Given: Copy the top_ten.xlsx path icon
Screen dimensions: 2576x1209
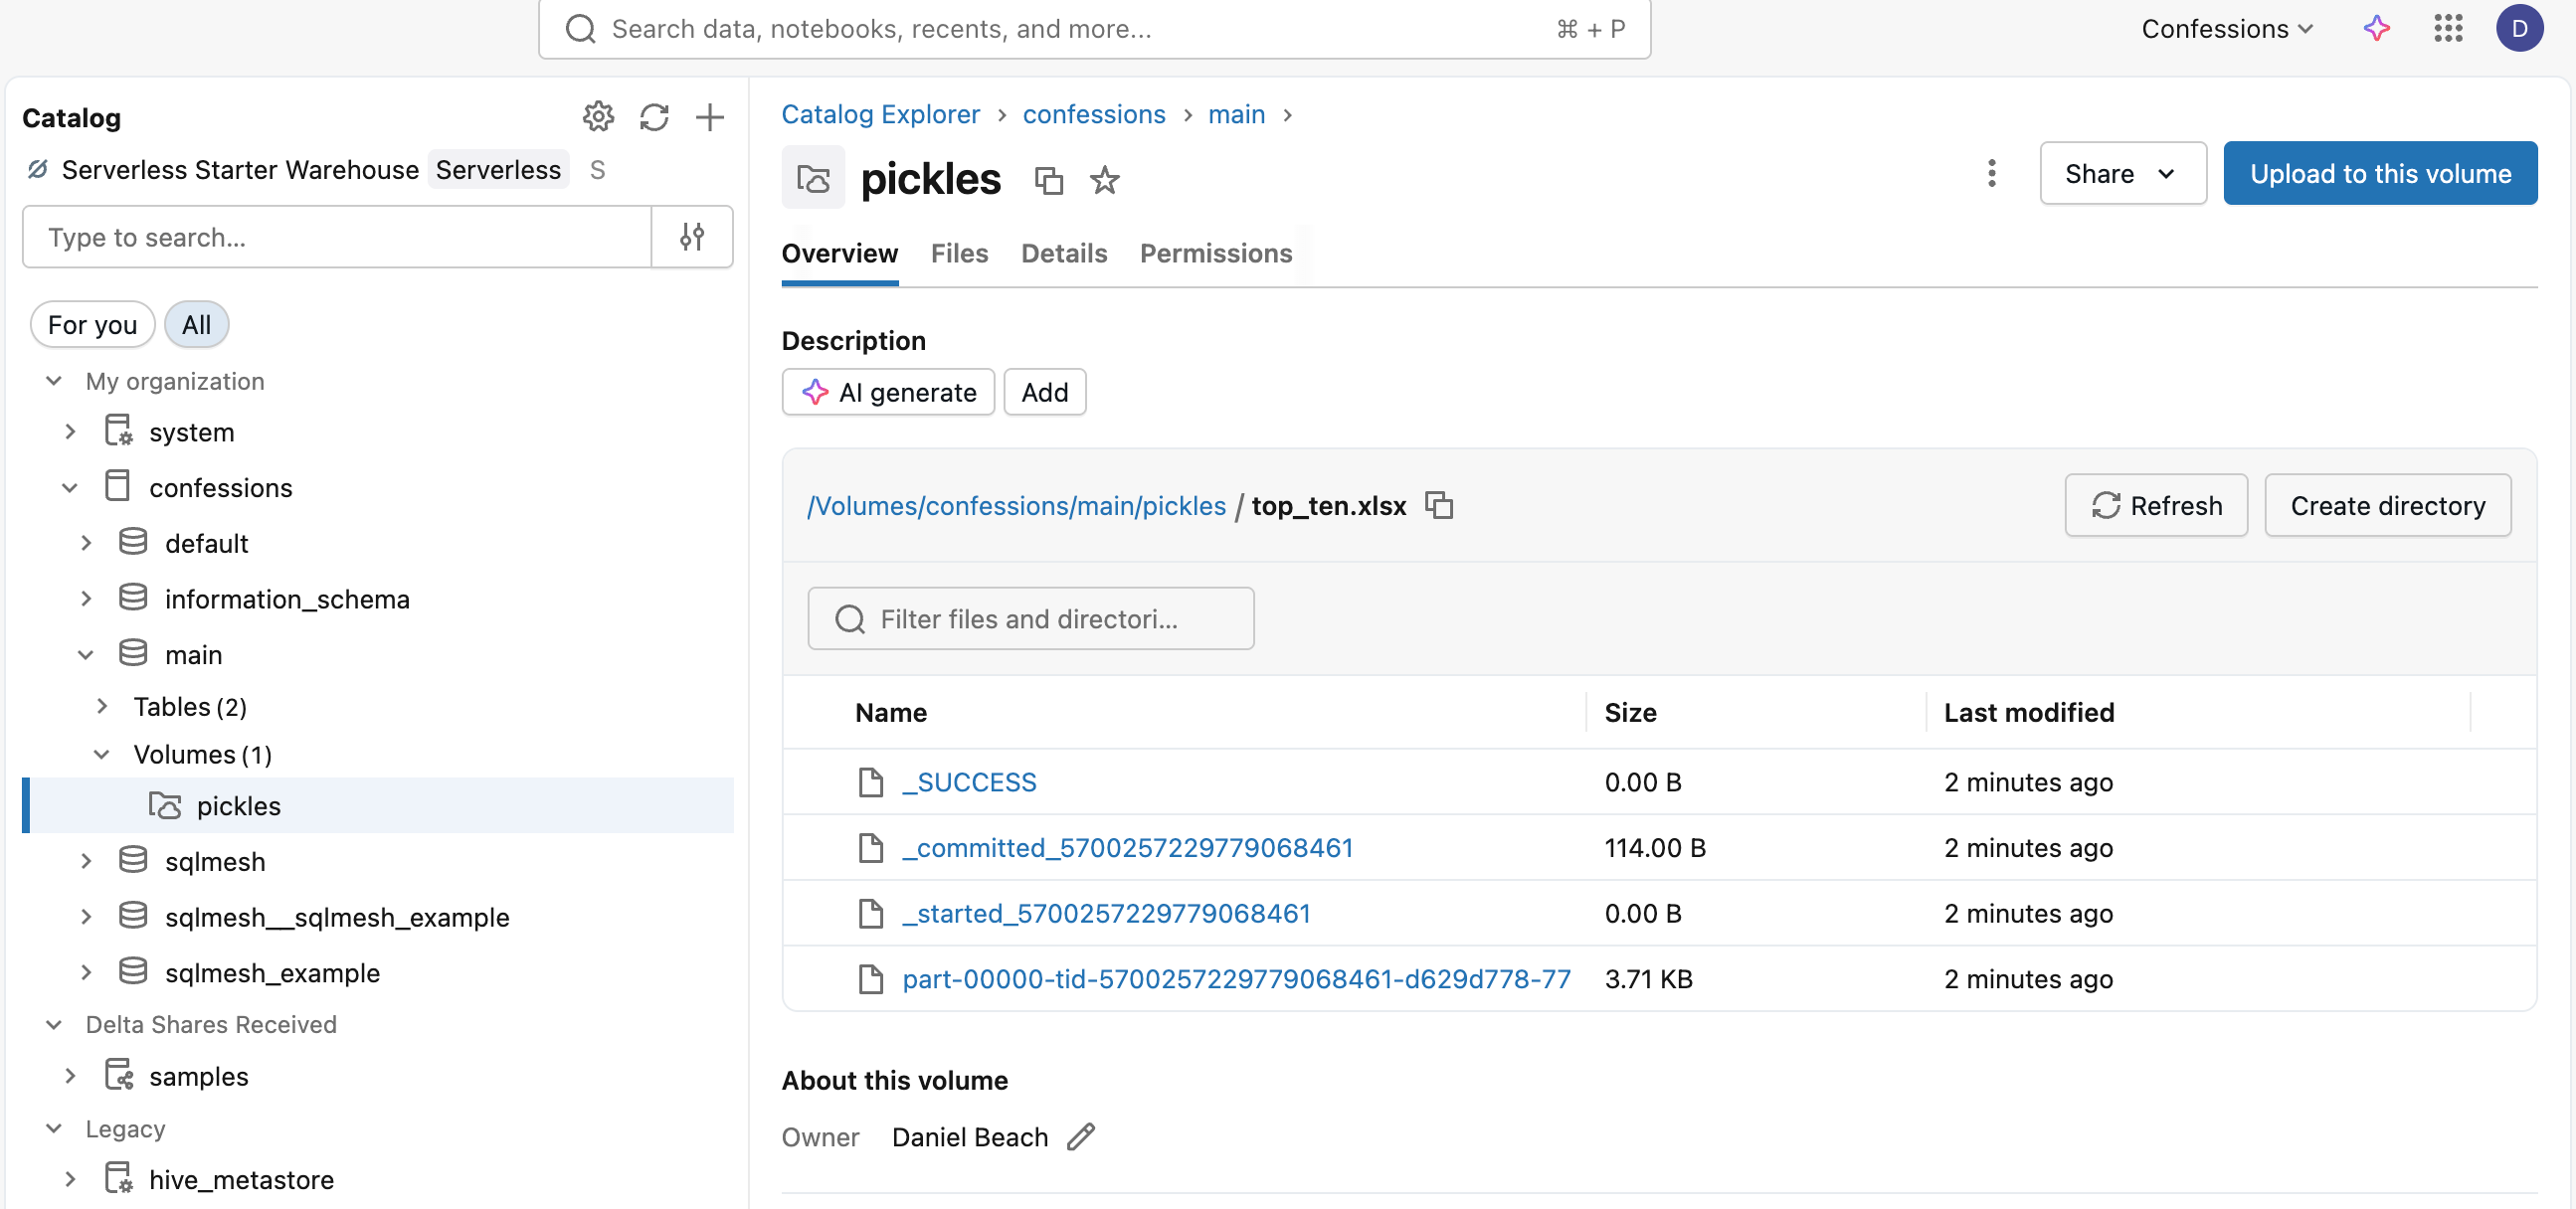Looking at the screenshot, I should pos(1438,505).
